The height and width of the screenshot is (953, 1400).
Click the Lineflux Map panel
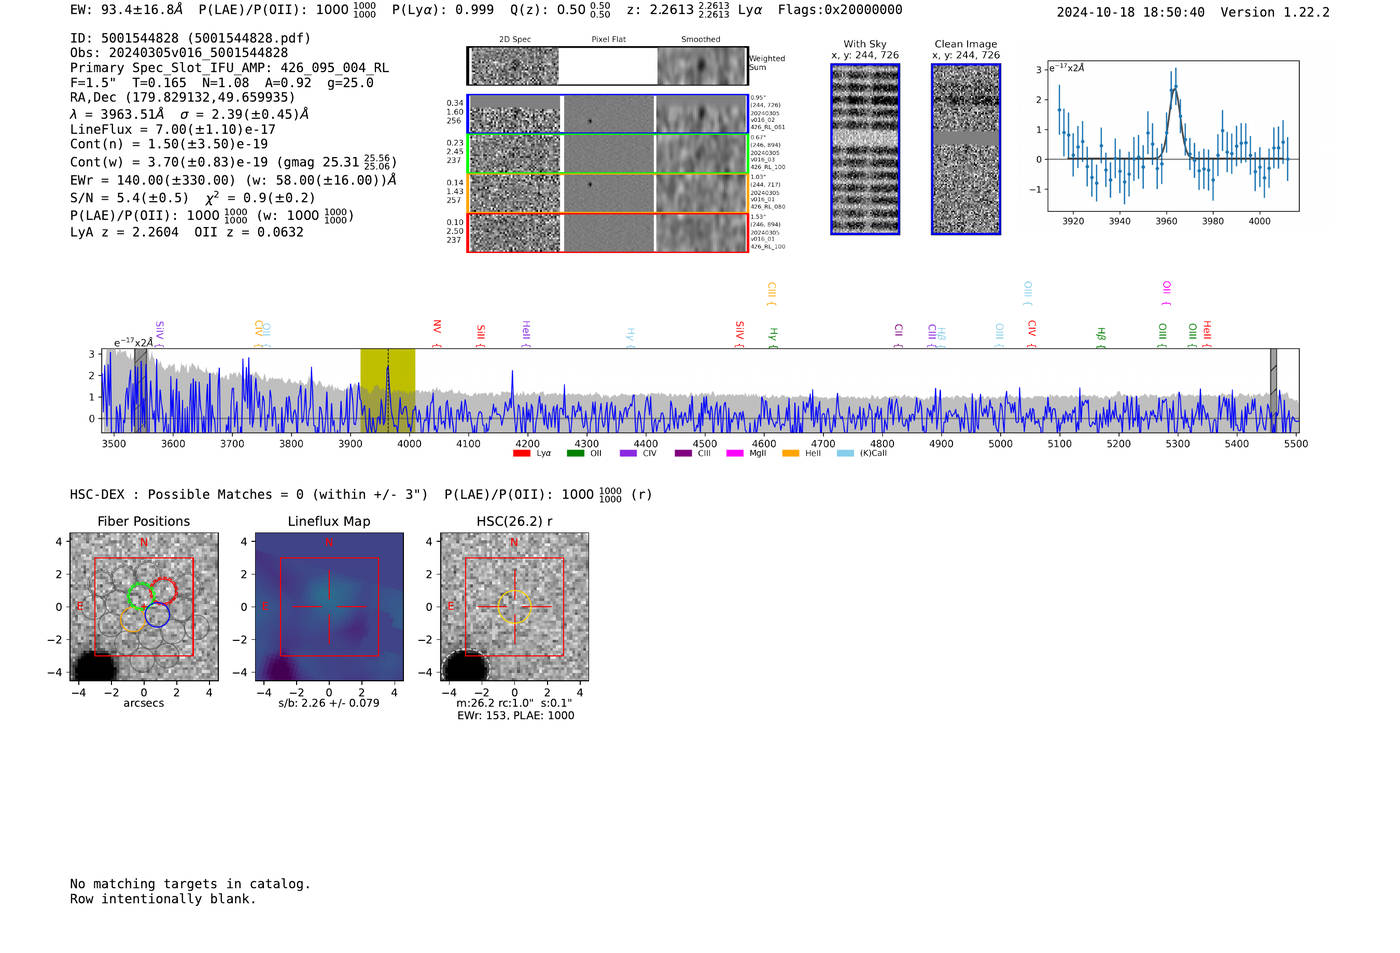pos(329,607)
